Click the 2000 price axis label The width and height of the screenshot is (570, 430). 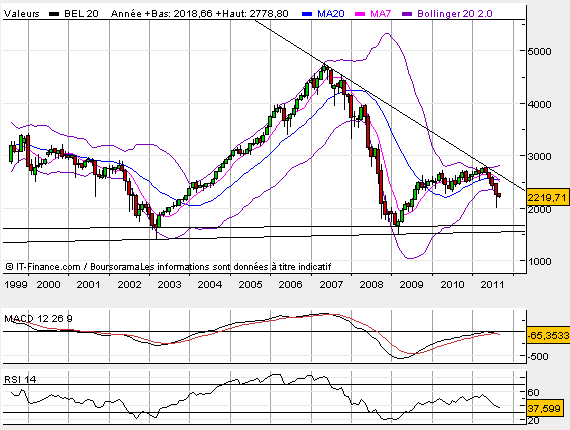(x=539, y=209)
